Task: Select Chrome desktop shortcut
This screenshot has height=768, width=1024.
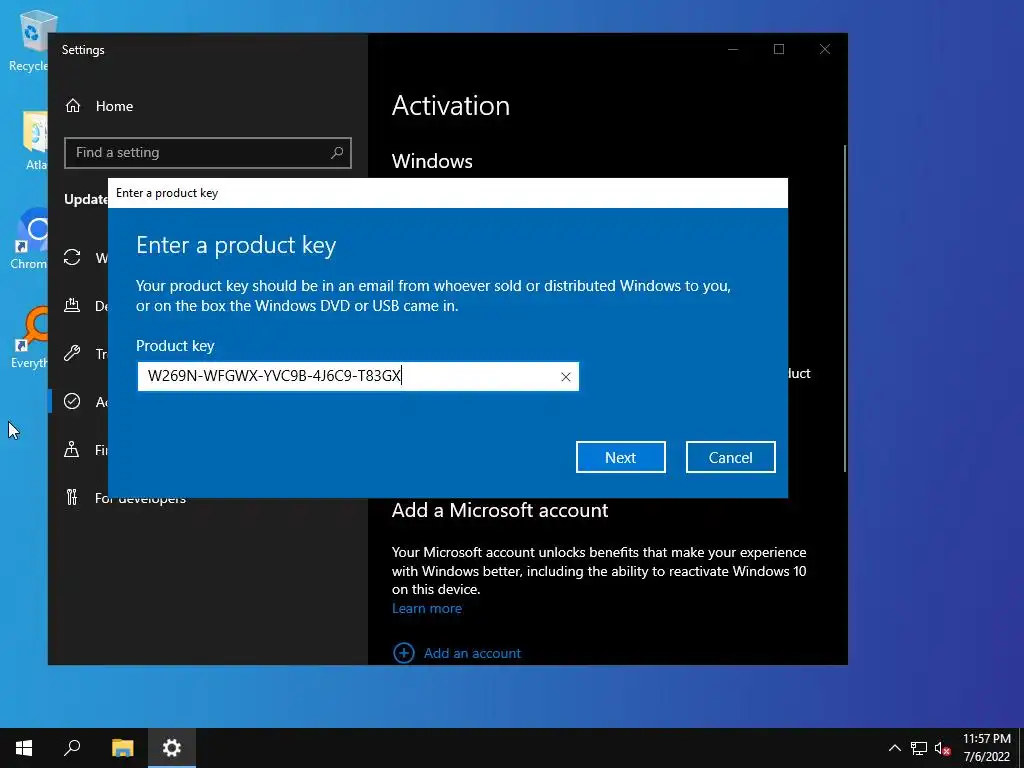Action: click(x=29, y=239)
